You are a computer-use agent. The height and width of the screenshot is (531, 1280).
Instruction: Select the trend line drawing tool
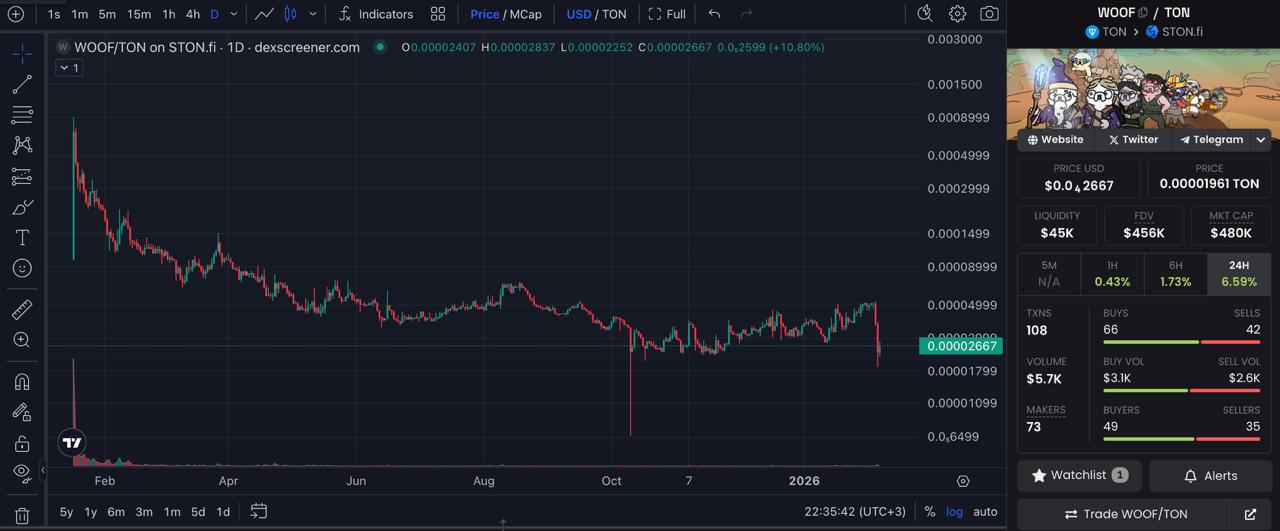coord(22,85)
